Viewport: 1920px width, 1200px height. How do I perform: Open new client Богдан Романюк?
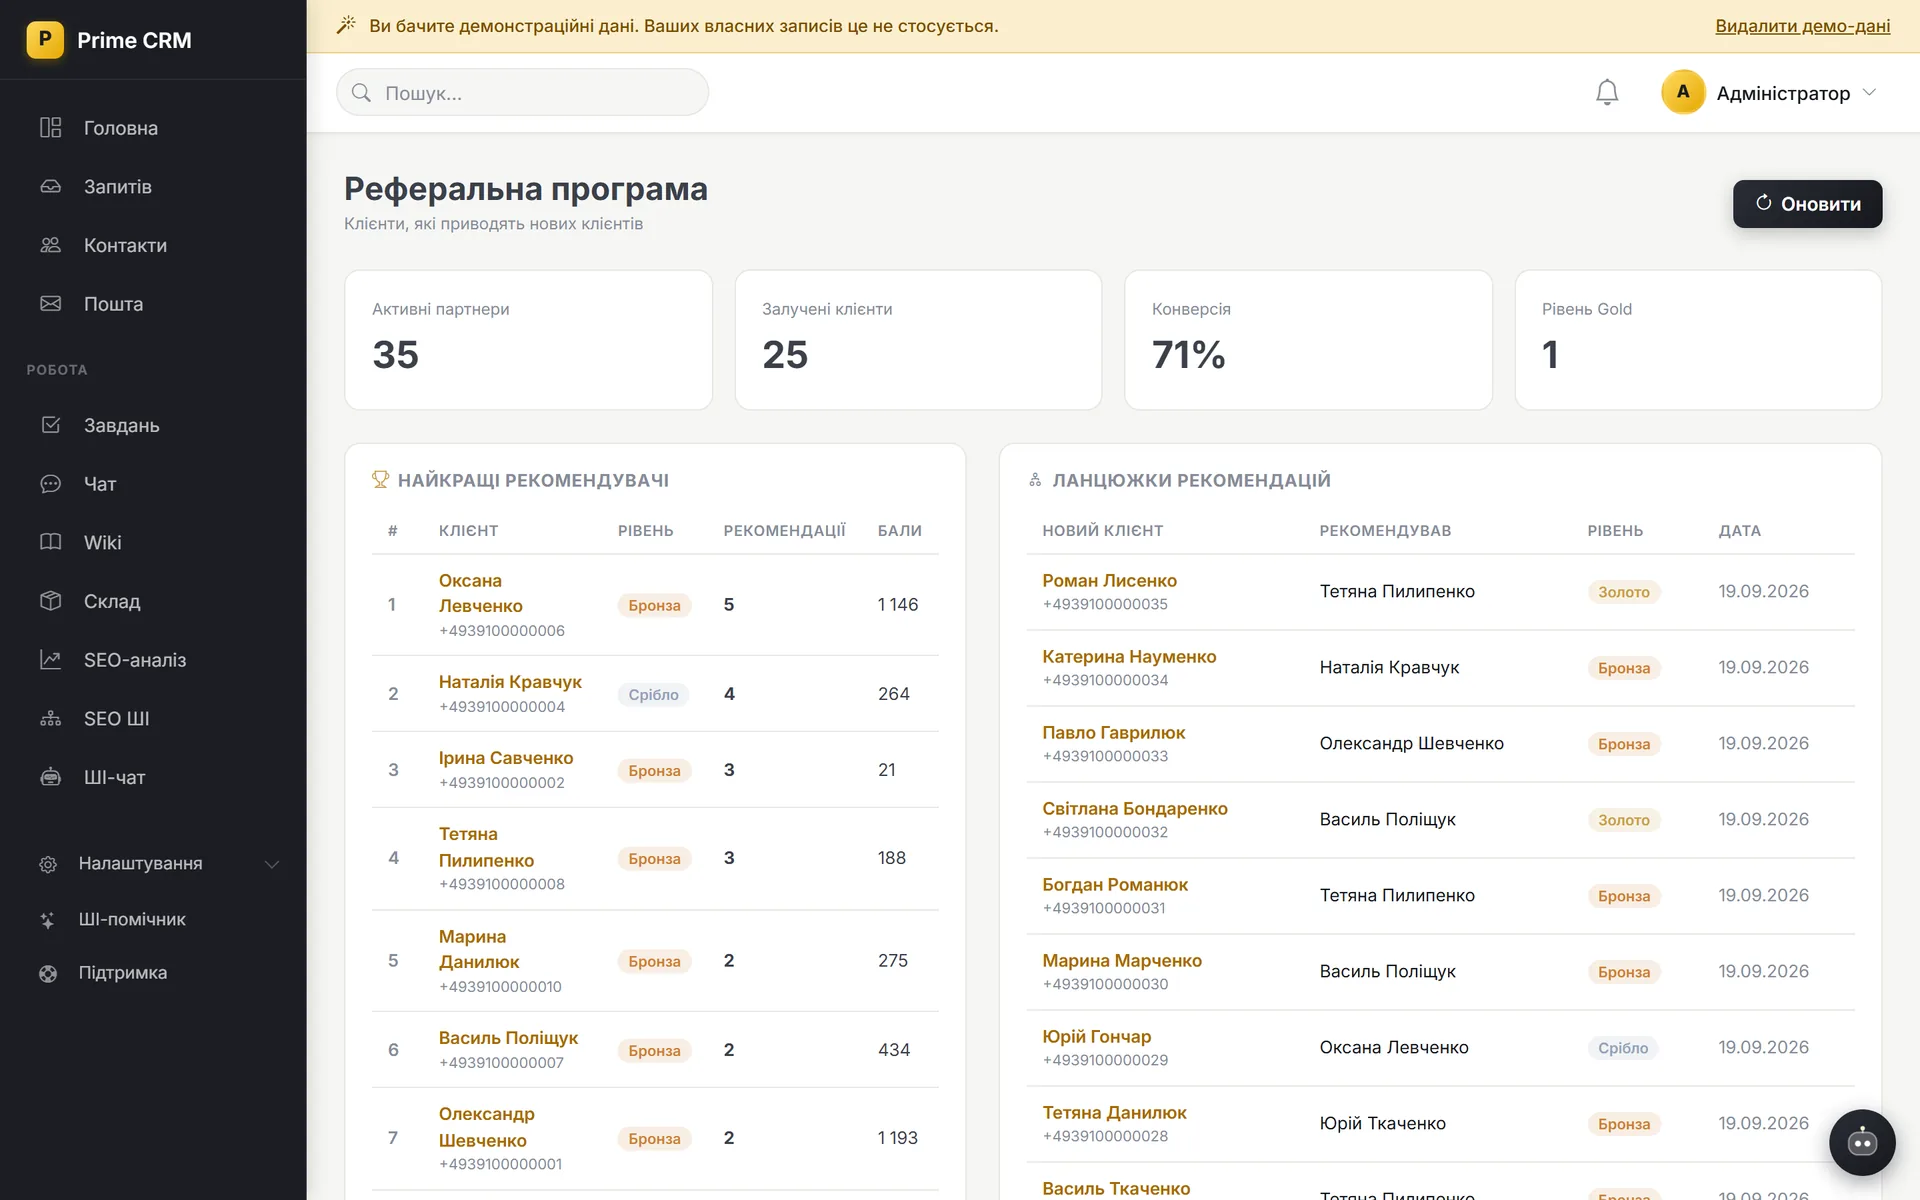[x=1115, y=885]
